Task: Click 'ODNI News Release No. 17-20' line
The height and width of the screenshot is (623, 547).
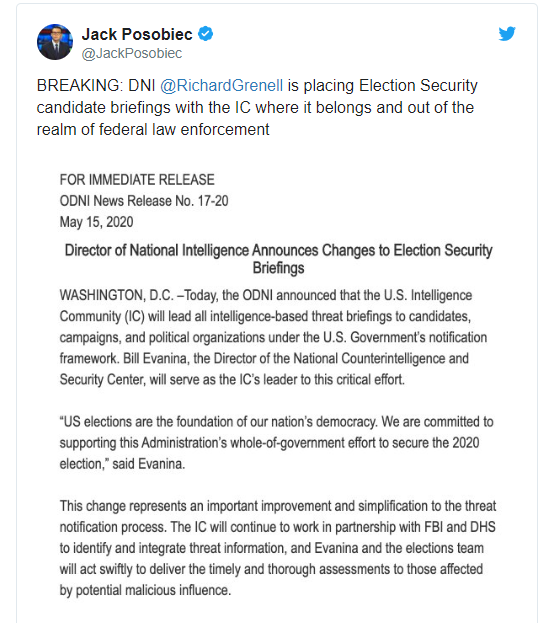Action: [144, 201]
